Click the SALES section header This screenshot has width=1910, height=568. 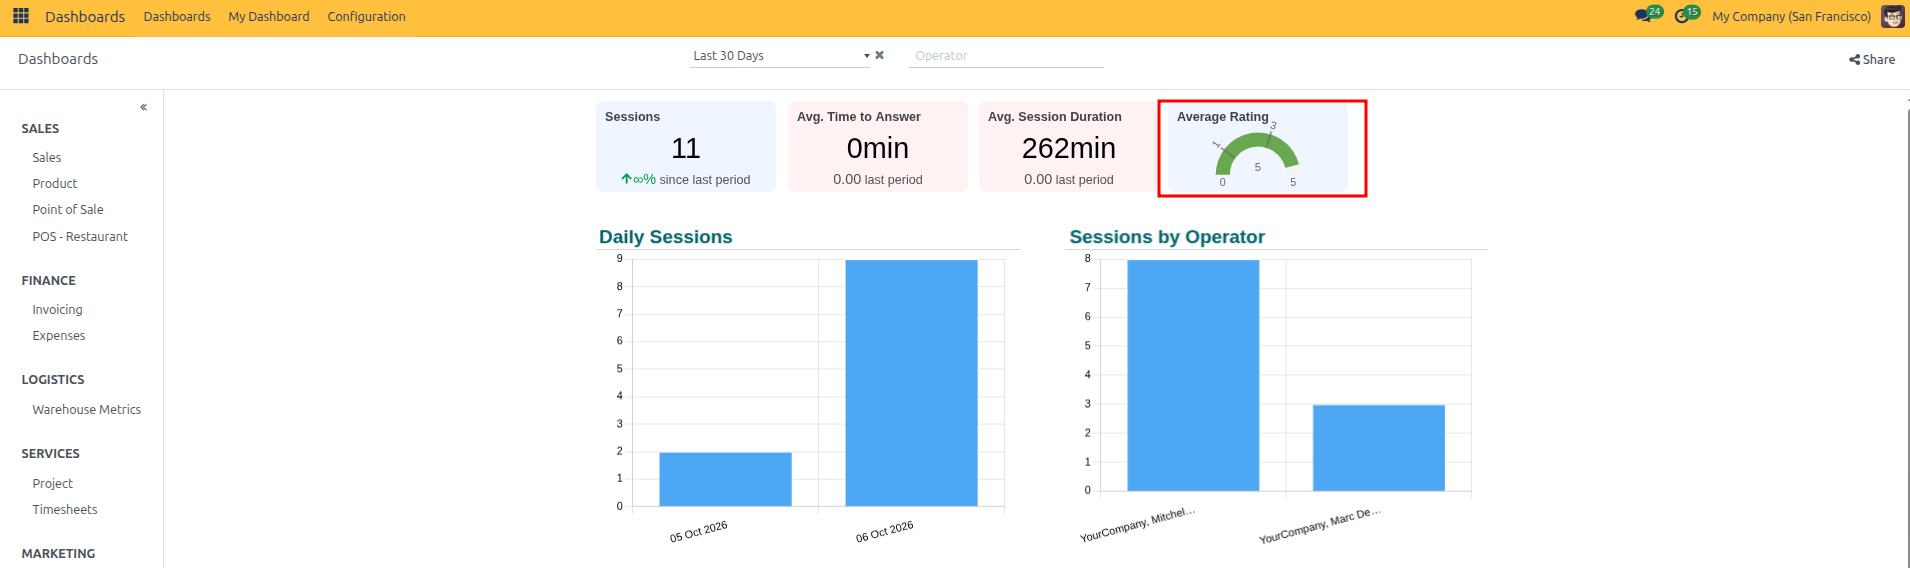pyautogui.click(x=40, y=128)
